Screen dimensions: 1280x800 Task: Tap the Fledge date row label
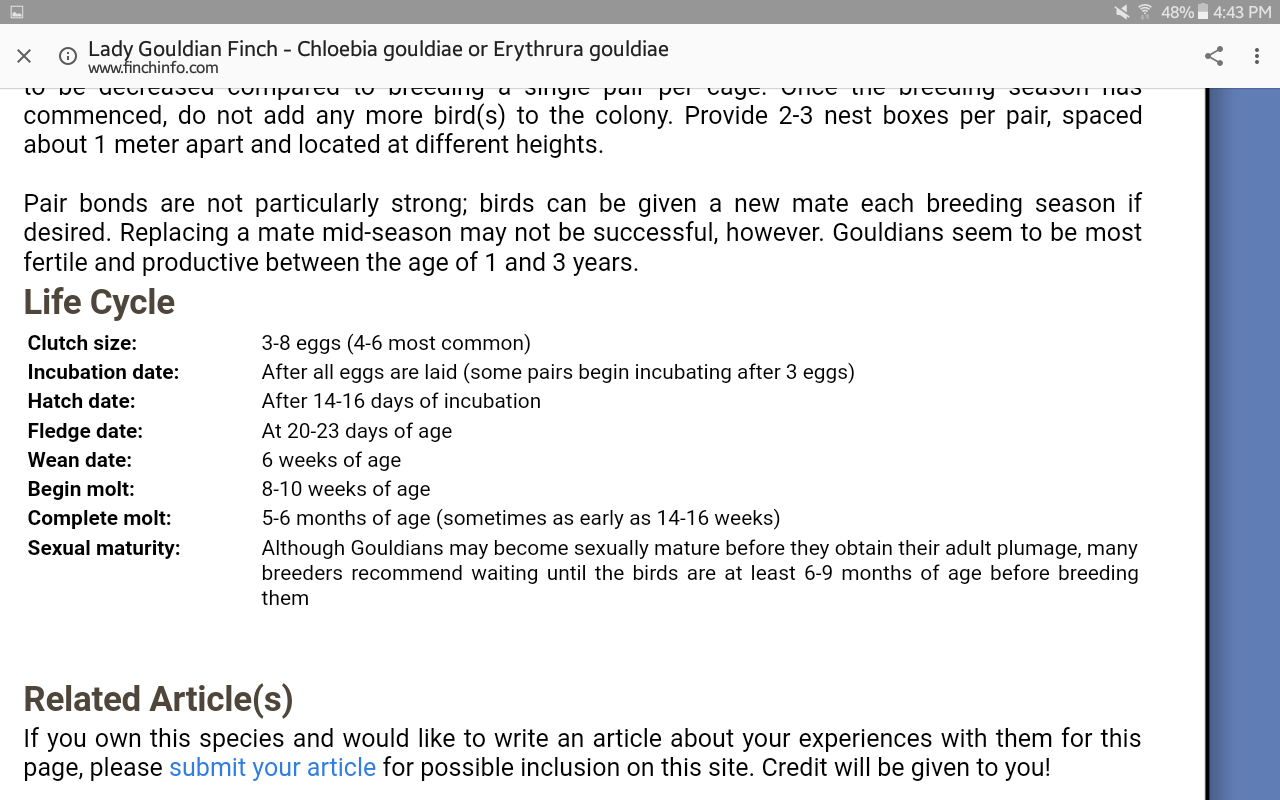point(85,431)
